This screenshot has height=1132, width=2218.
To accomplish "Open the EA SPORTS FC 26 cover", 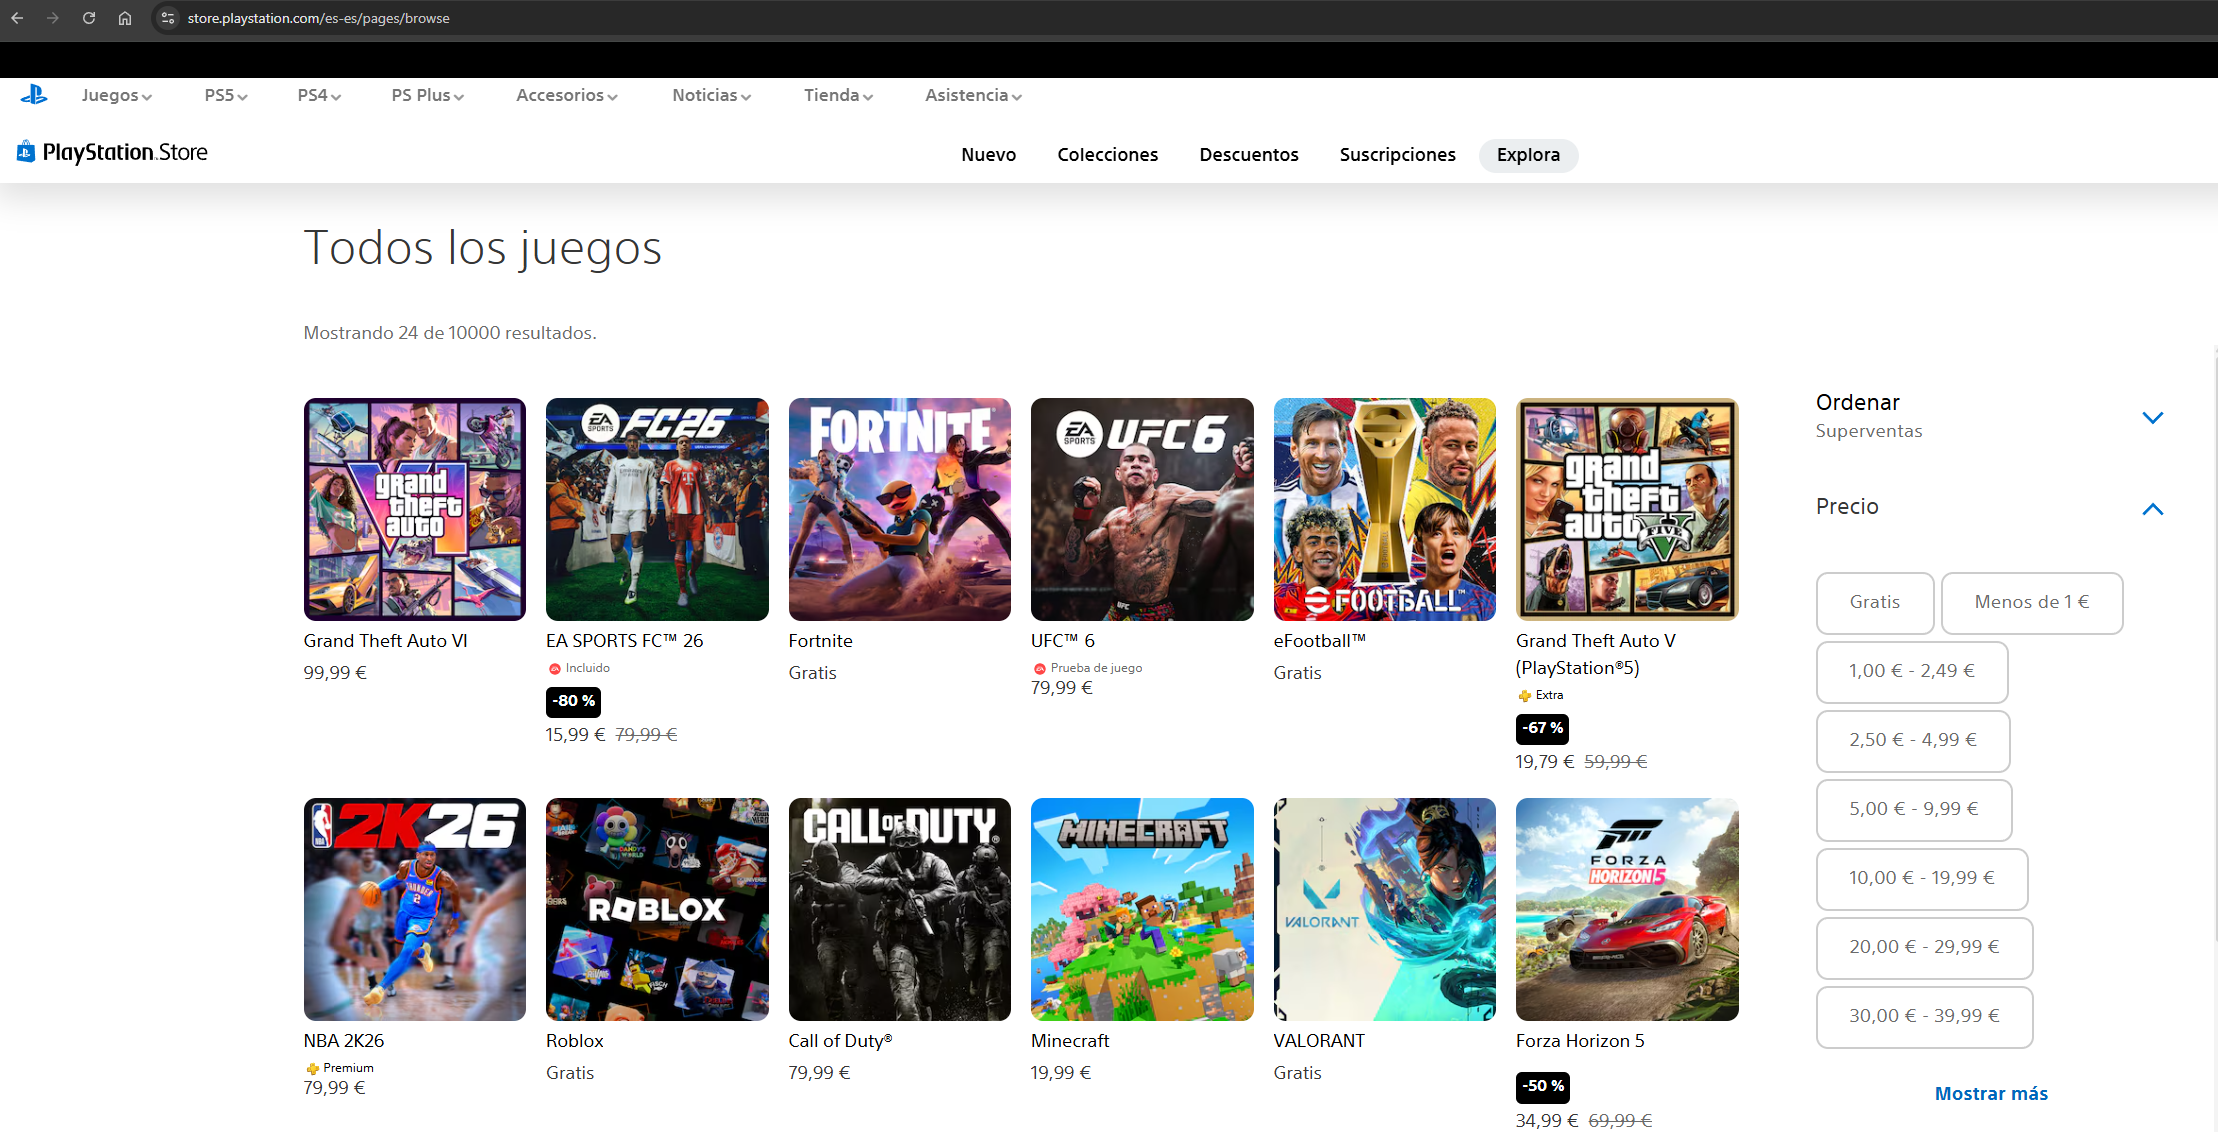I will click(x=657, y=509).
